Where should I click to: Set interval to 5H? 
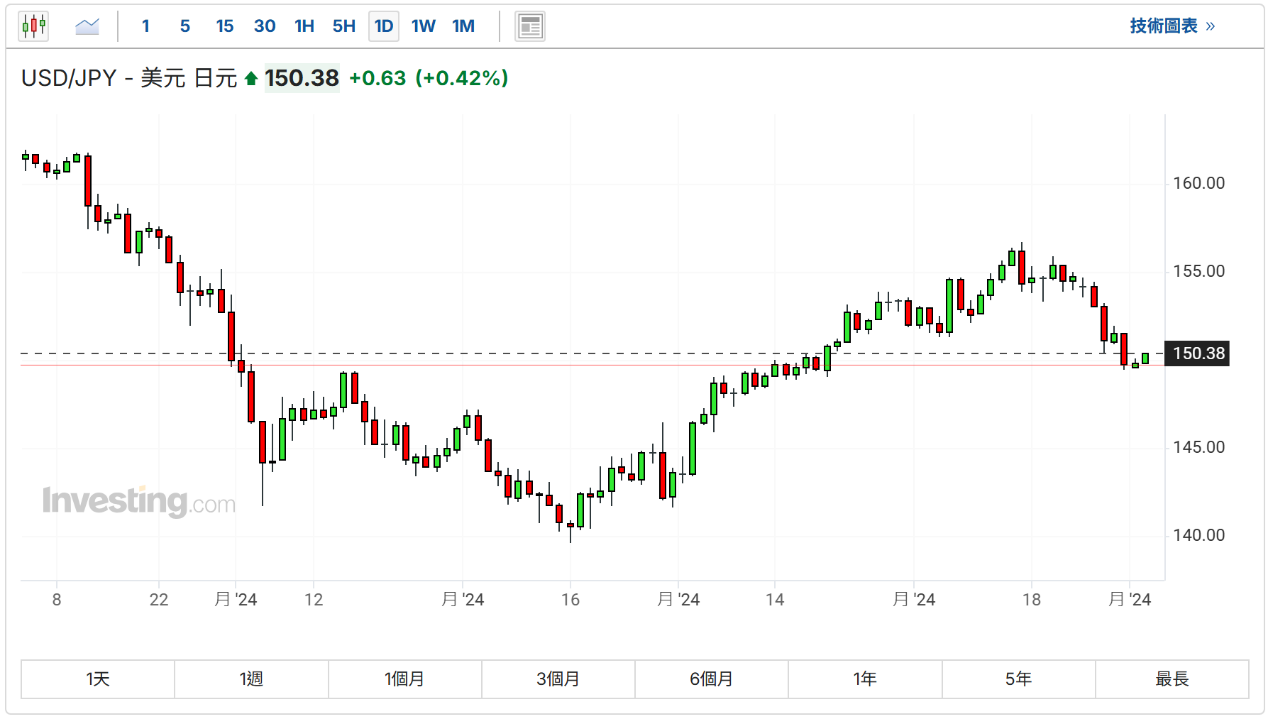(x=343, y=26)
